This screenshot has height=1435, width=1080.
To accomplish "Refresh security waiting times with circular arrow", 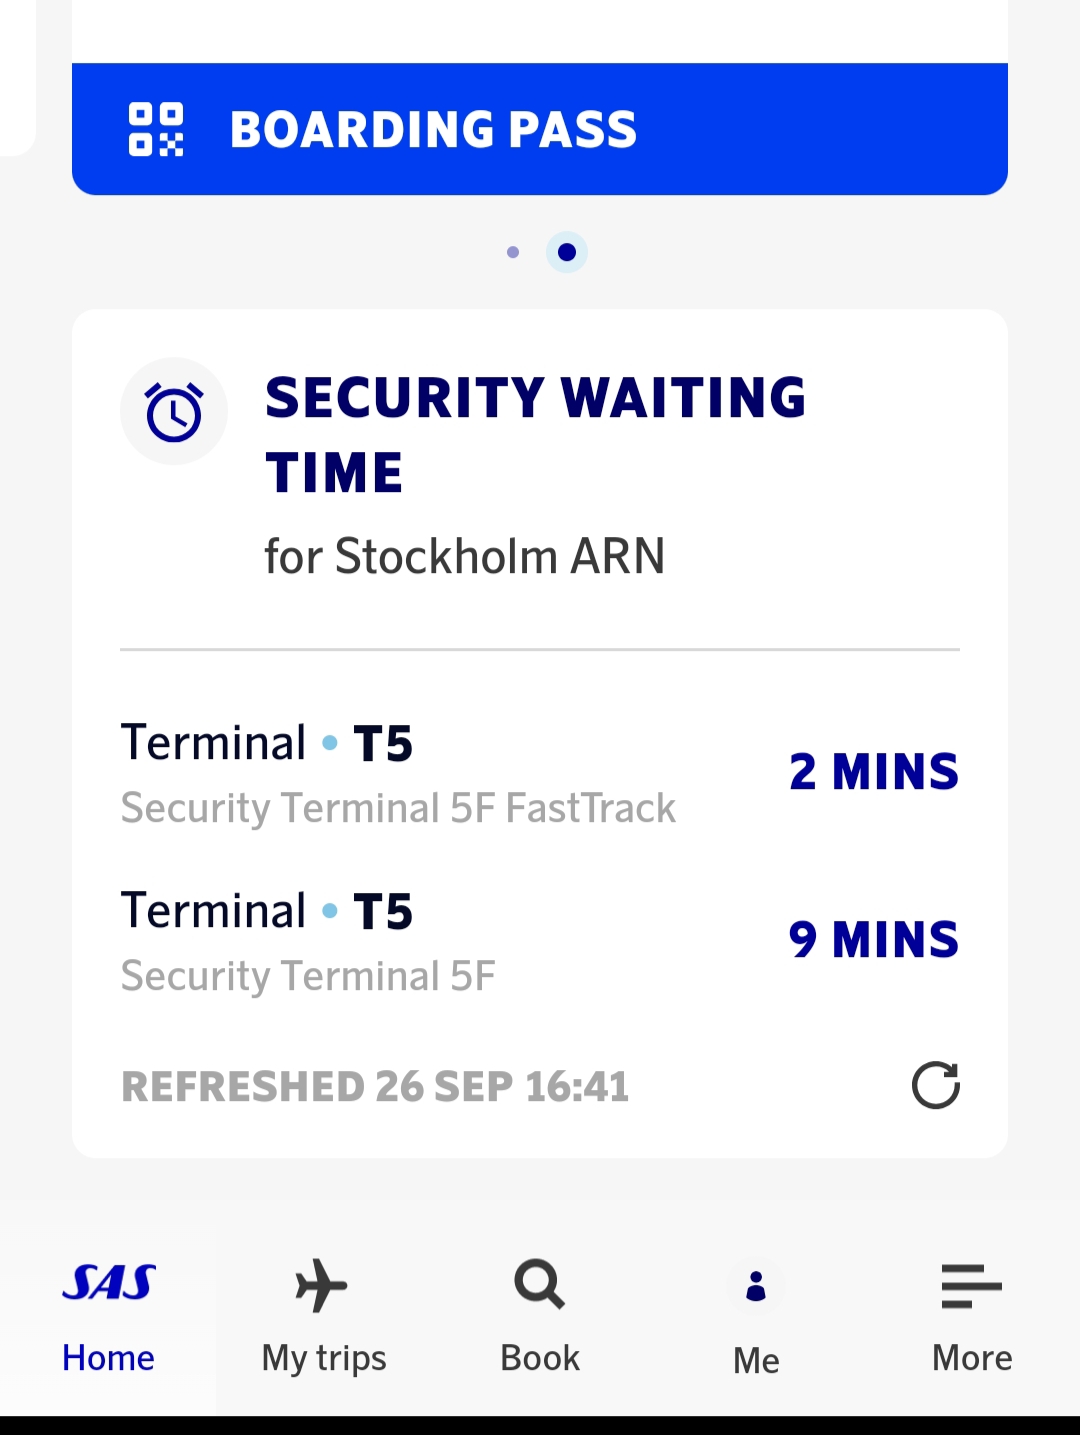I will [x=936, y=1085].
